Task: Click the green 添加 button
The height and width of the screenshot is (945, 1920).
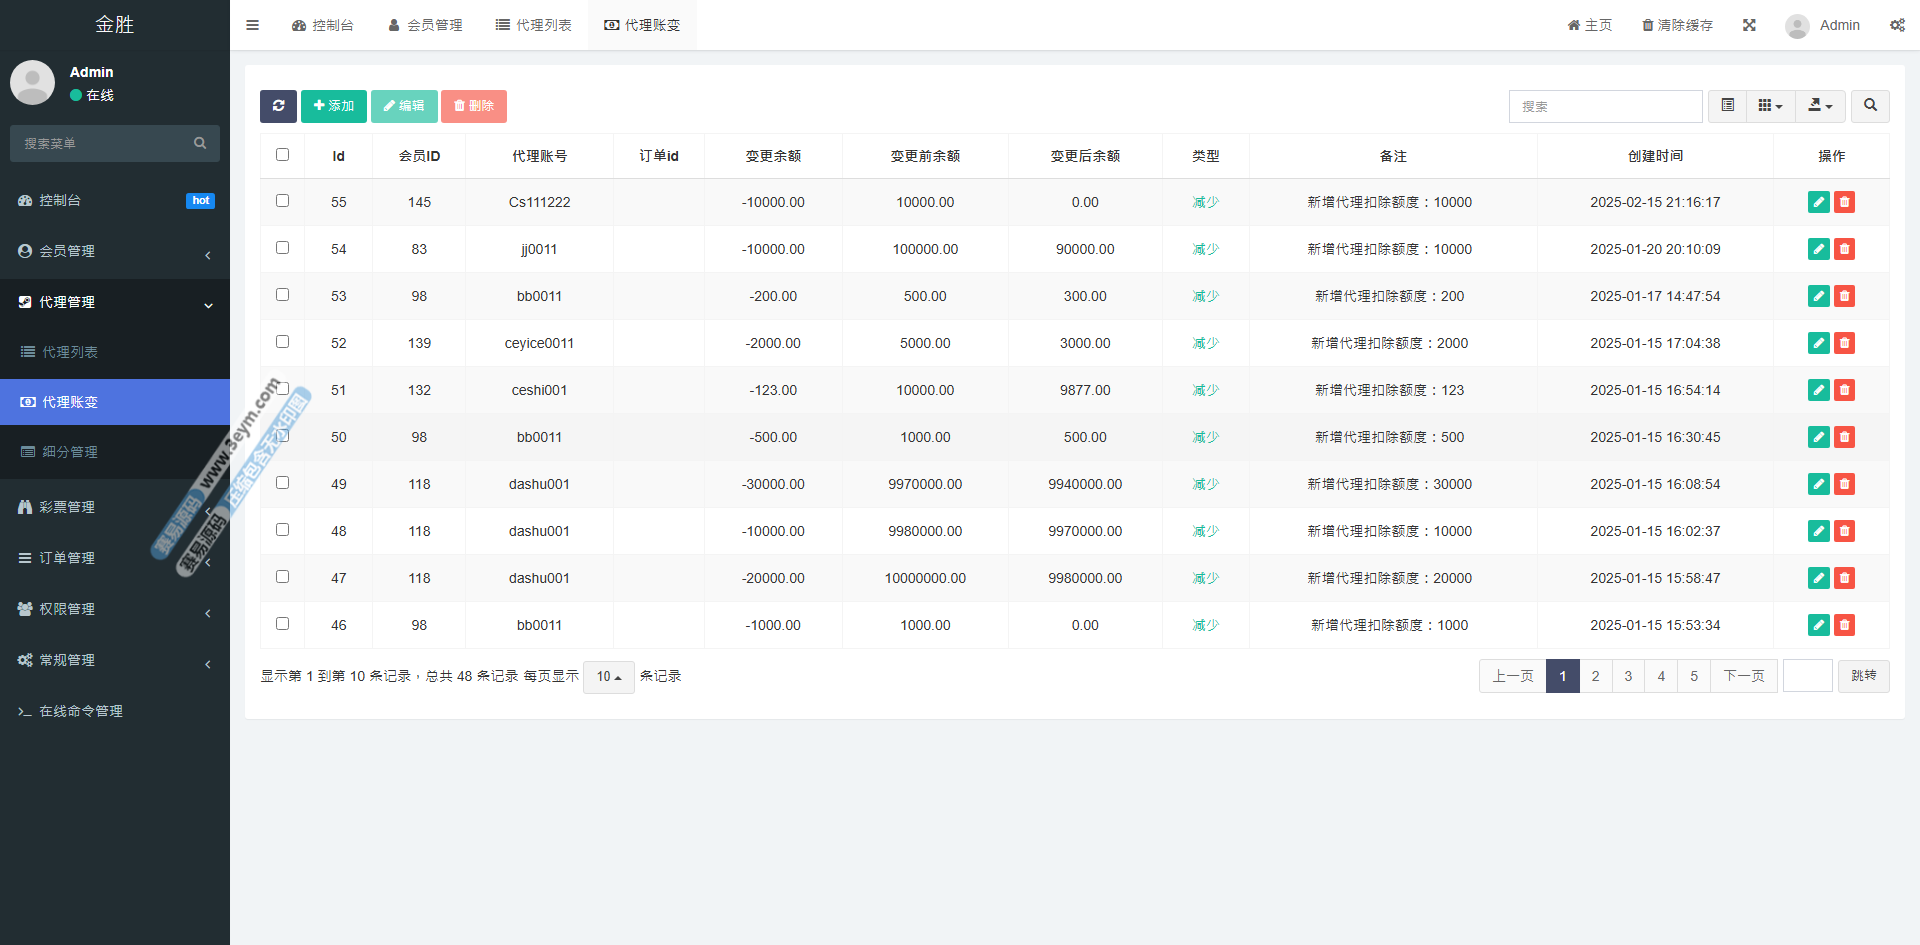Action: click(333, 106)
